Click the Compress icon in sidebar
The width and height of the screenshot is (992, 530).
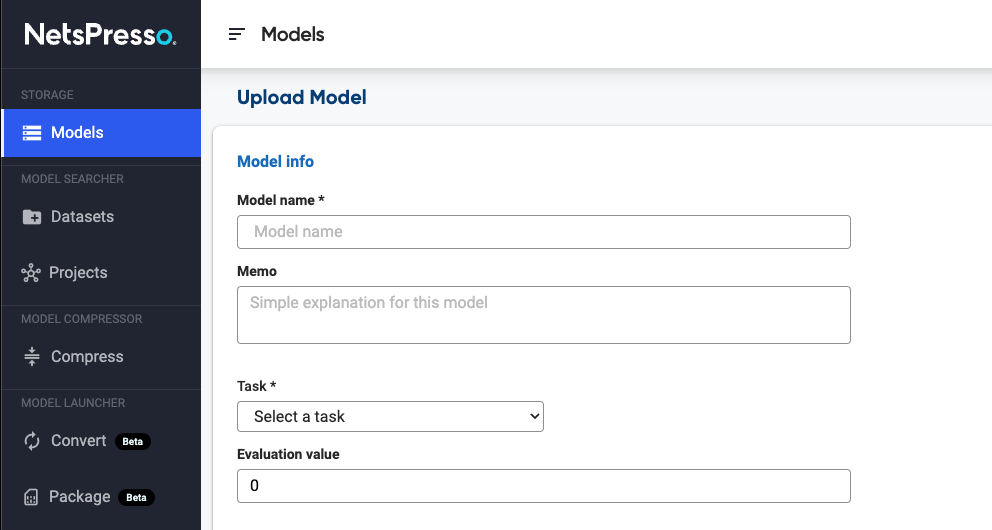pos(32,357)
